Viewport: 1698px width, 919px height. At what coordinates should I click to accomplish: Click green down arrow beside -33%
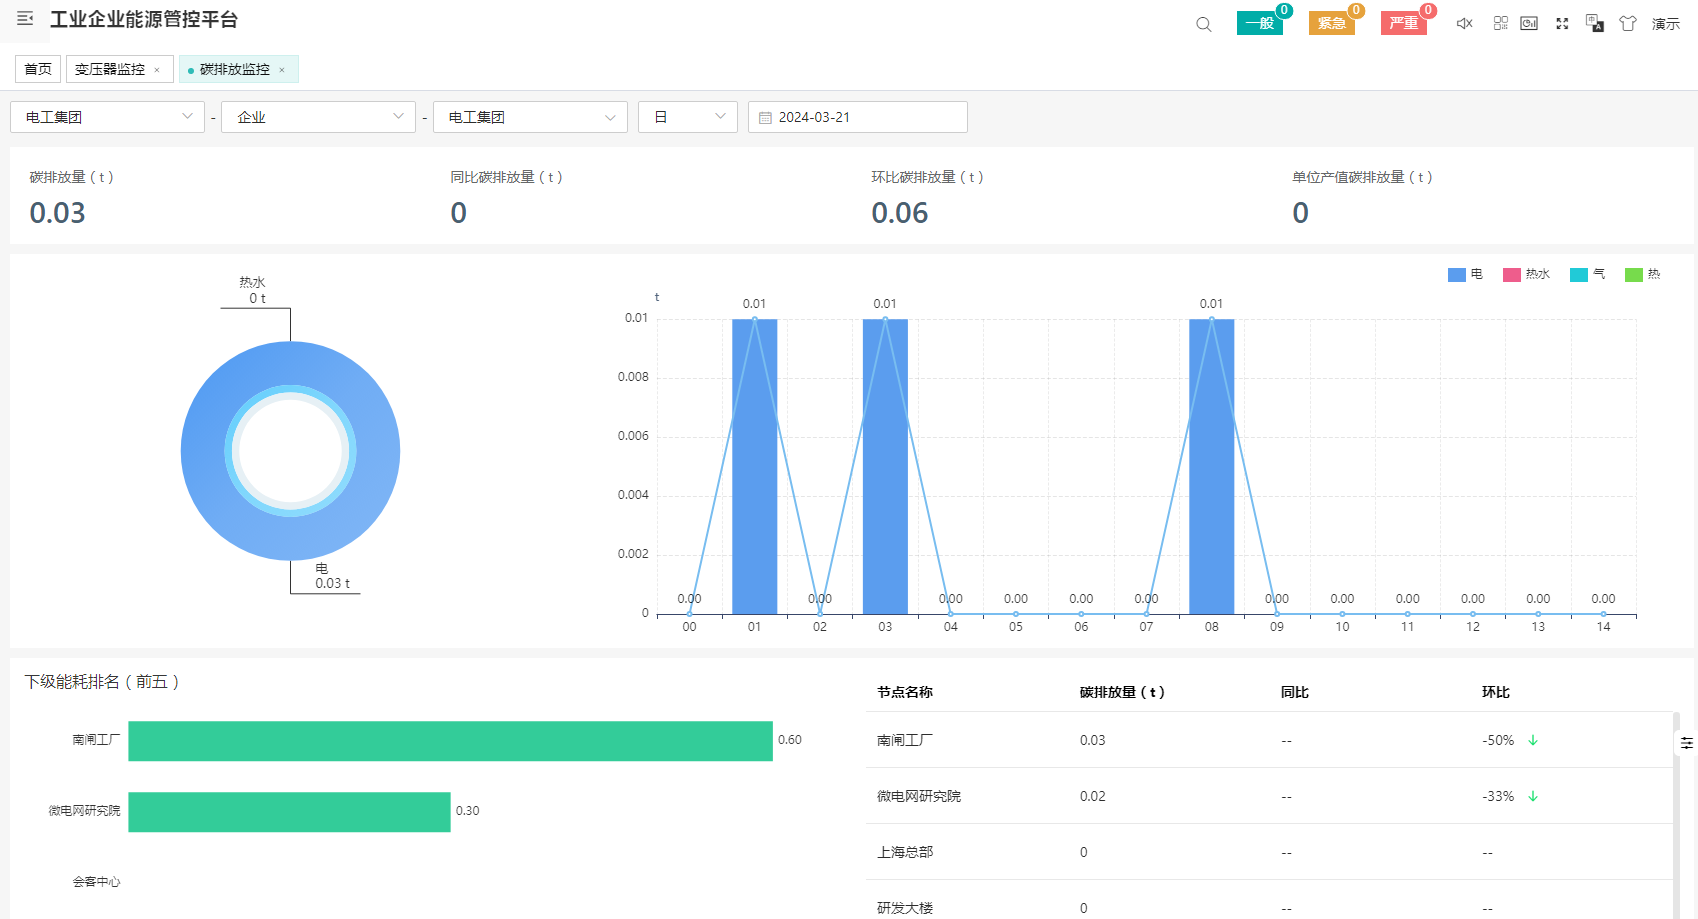(x=1533, y=796)
